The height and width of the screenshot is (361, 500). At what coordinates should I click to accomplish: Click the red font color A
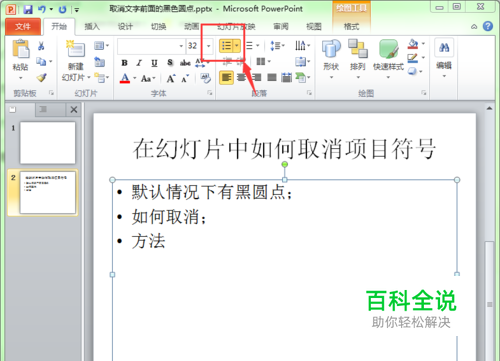coord(125,78)
